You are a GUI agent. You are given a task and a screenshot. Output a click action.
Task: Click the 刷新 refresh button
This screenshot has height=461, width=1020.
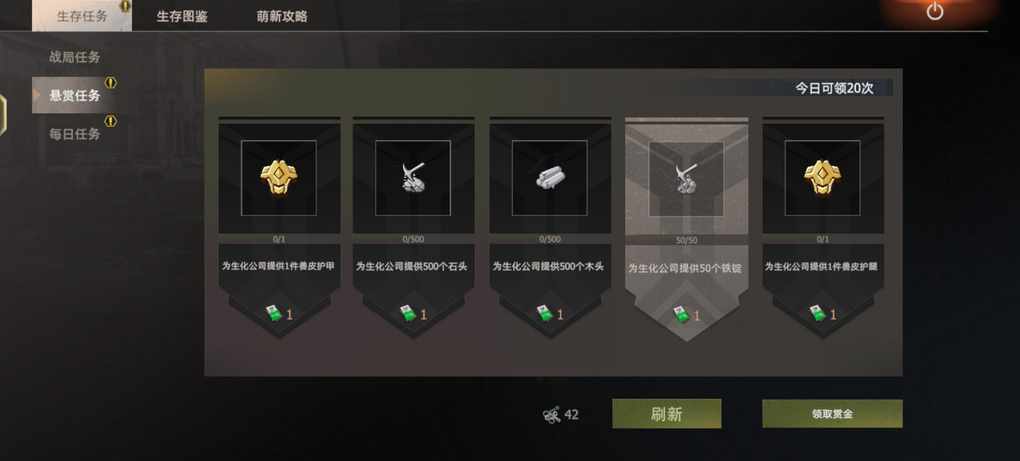(667, 414)
